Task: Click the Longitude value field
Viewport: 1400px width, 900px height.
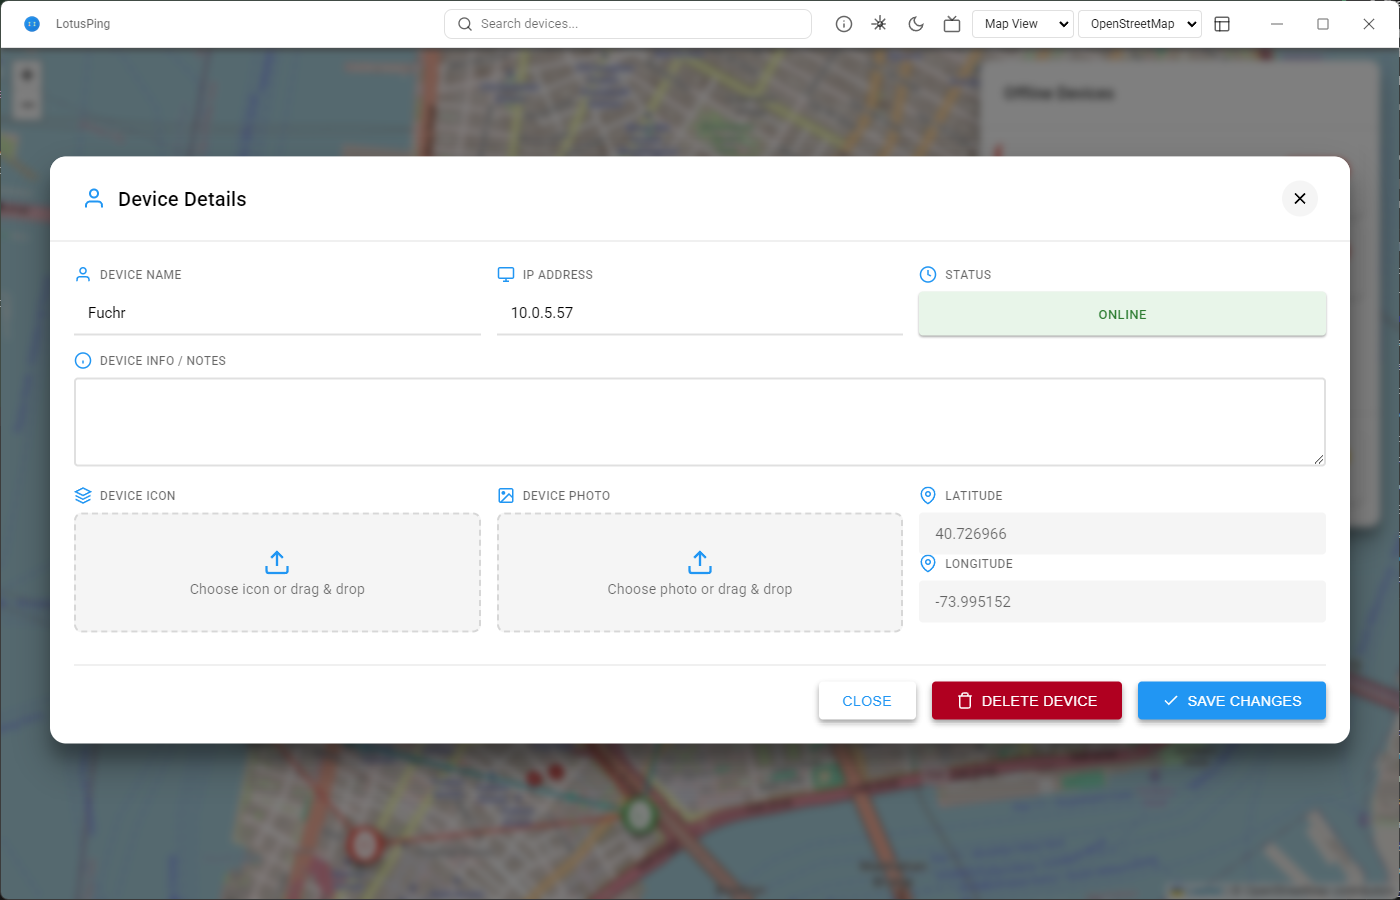Action: point(1122,602)
